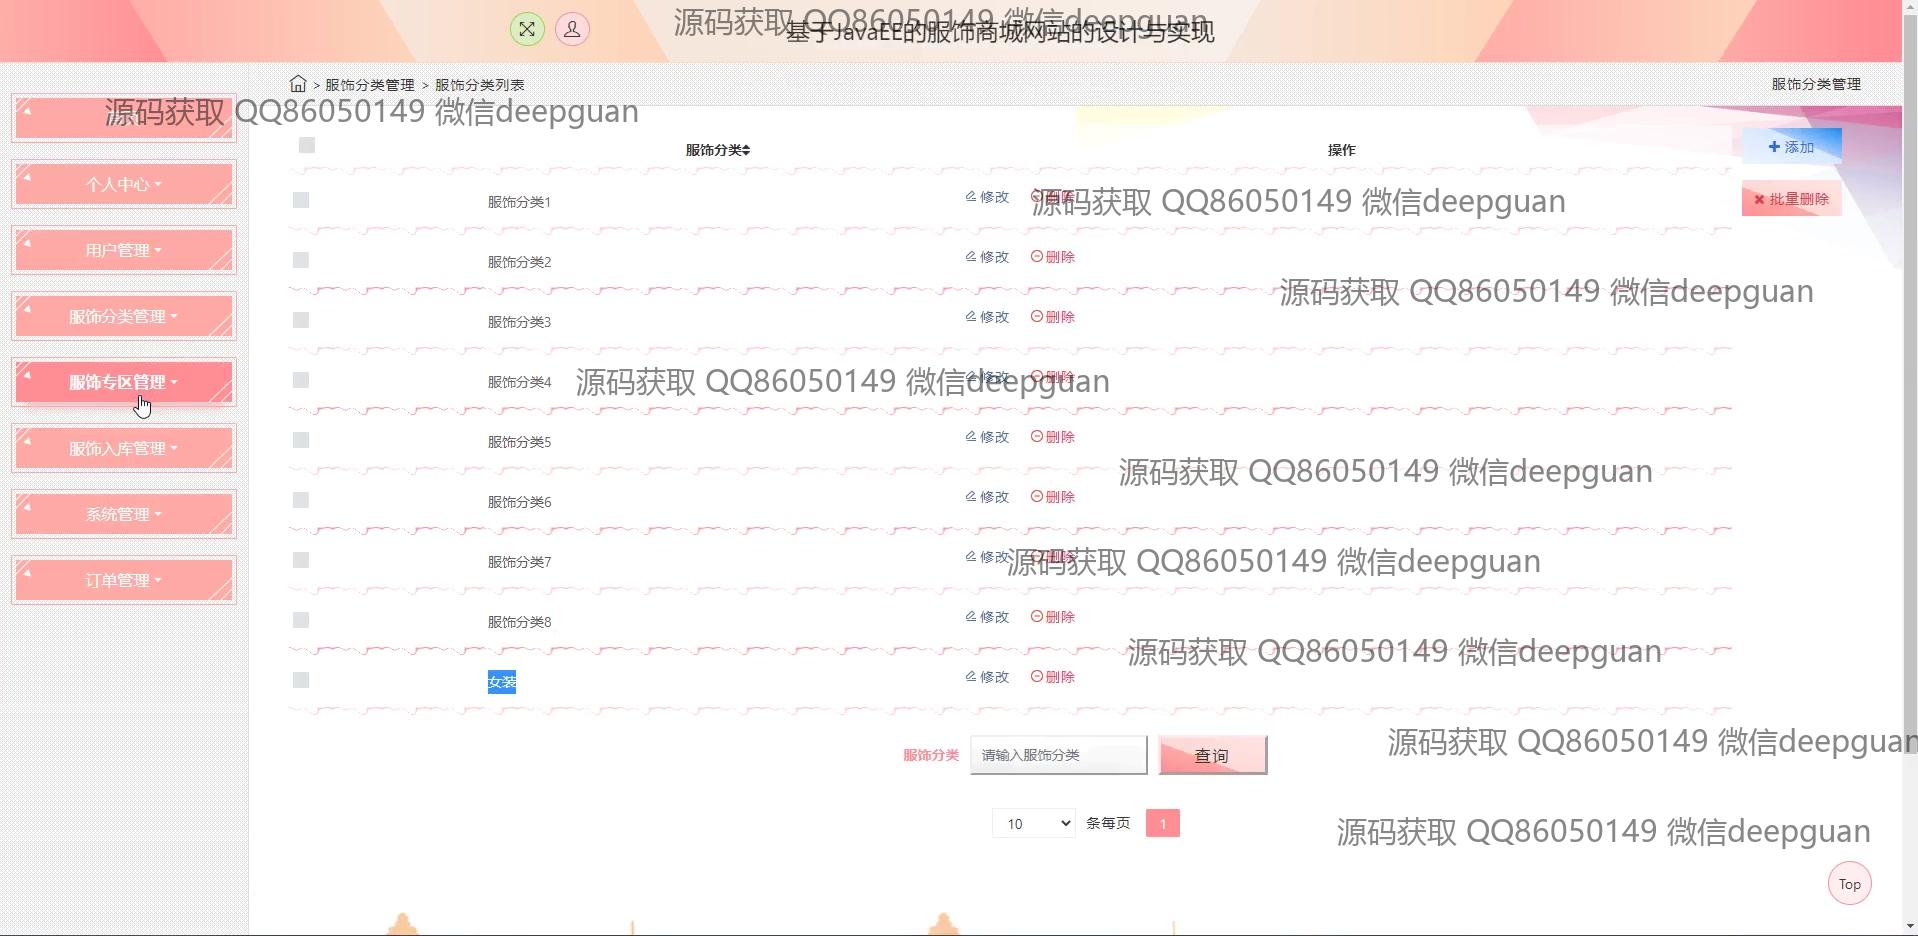Click the 添加 add button
This screenshot has width=1918, height=936.
coord(1791,147)
